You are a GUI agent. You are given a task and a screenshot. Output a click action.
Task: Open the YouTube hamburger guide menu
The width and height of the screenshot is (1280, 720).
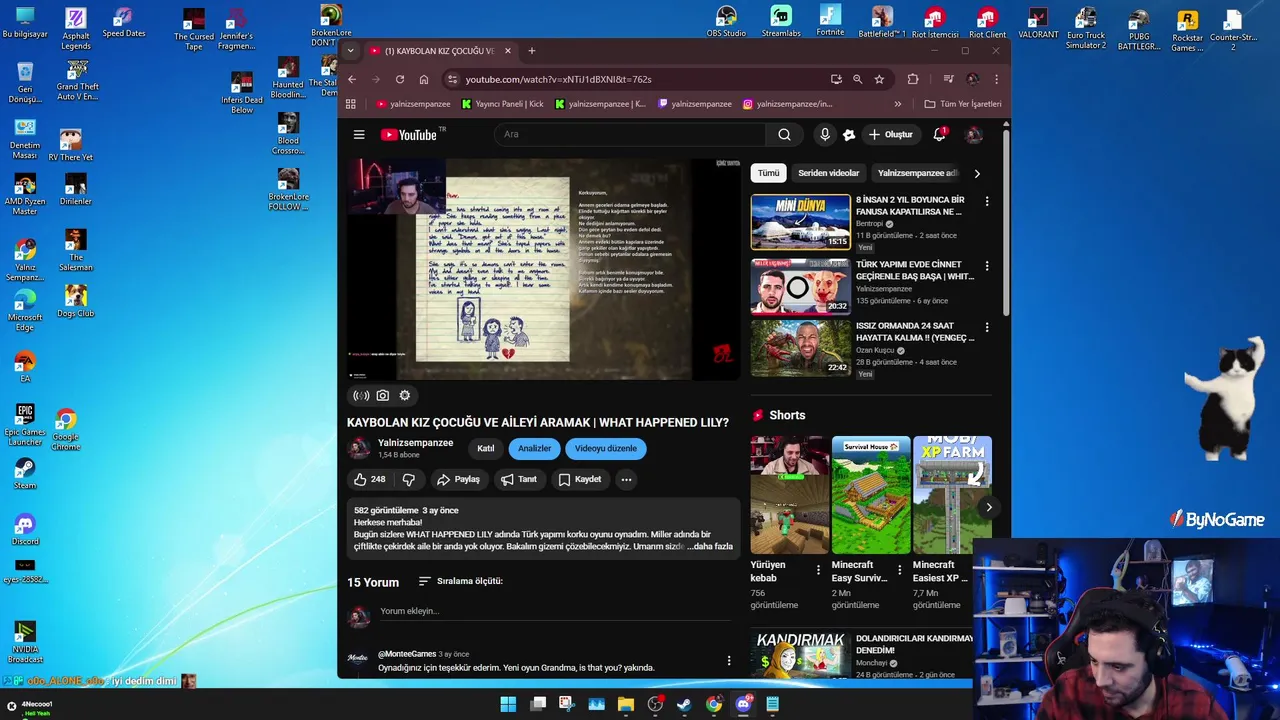359,134
